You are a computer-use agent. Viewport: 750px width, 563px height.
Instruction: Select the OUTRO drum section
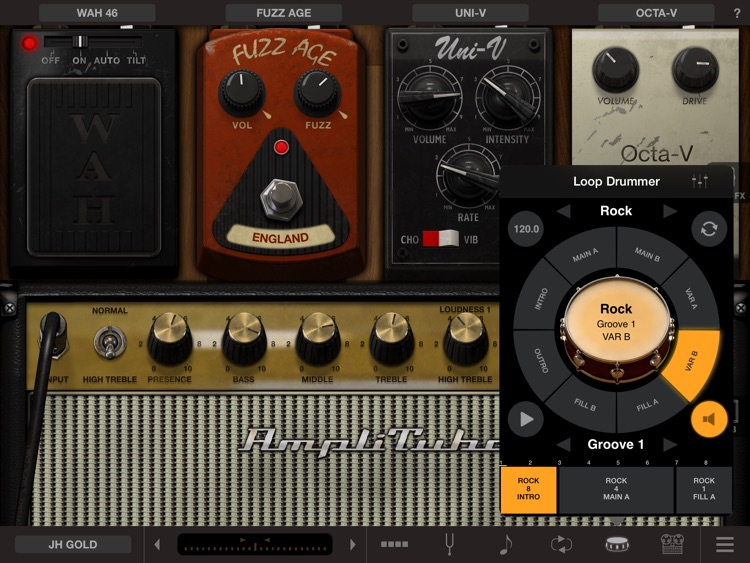tap(541, 361)
